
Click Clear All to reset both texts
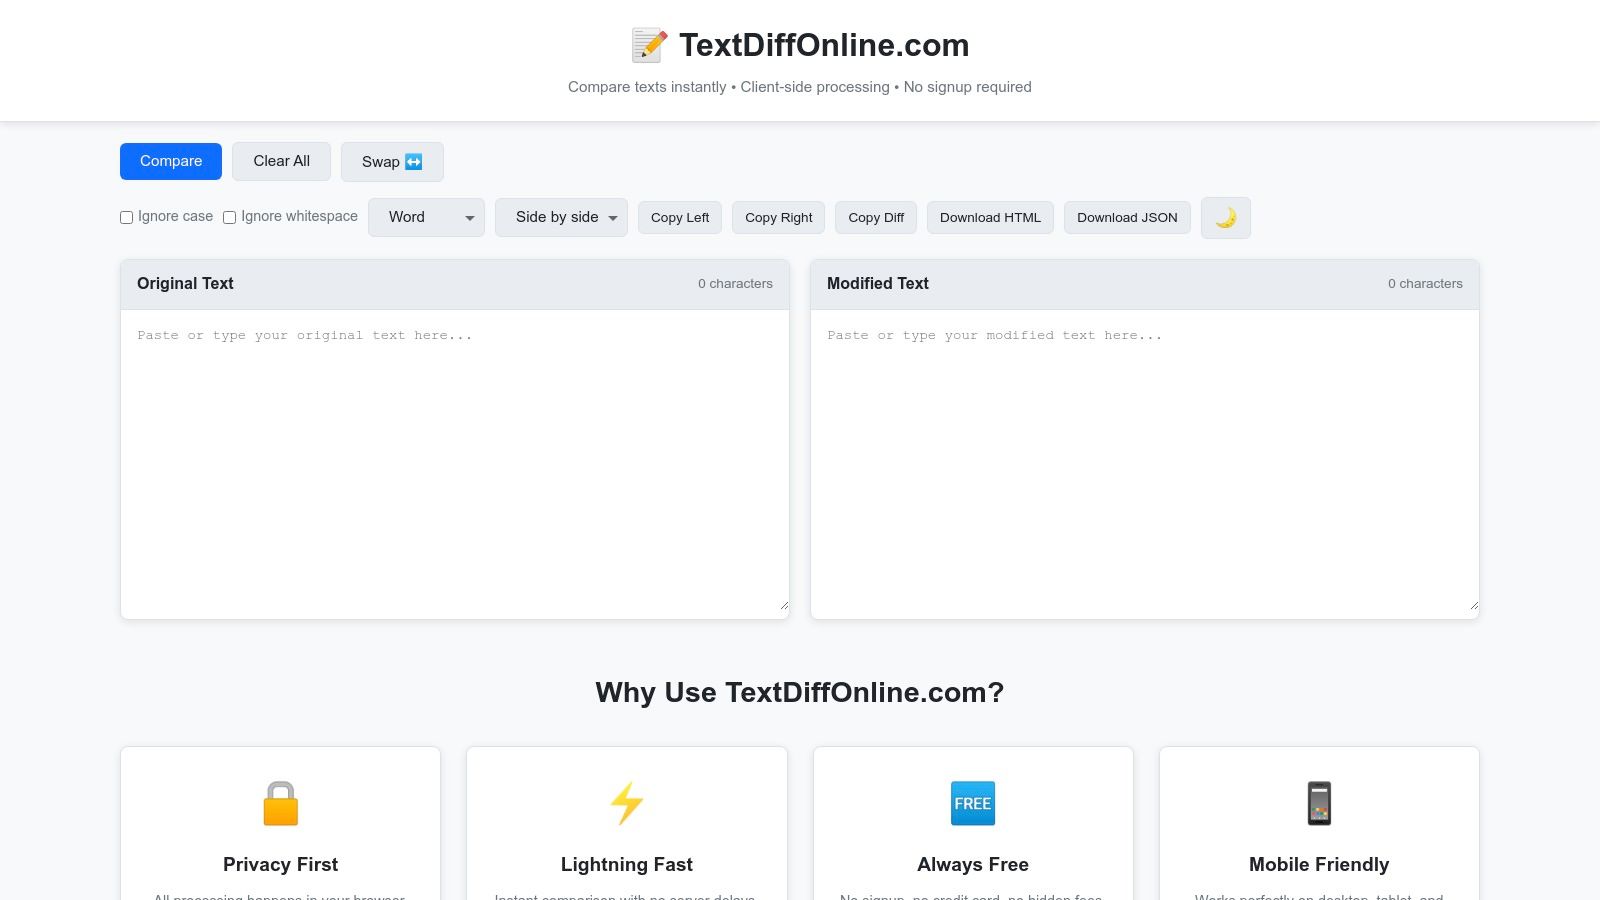(281, 161)
